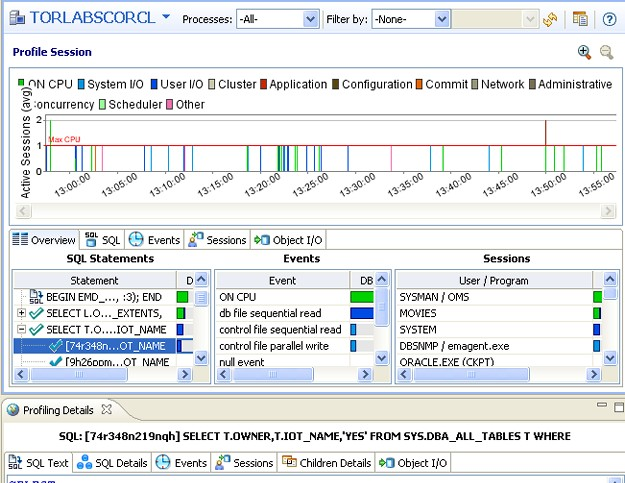Open the SQL Details tab

click(112, 463)
